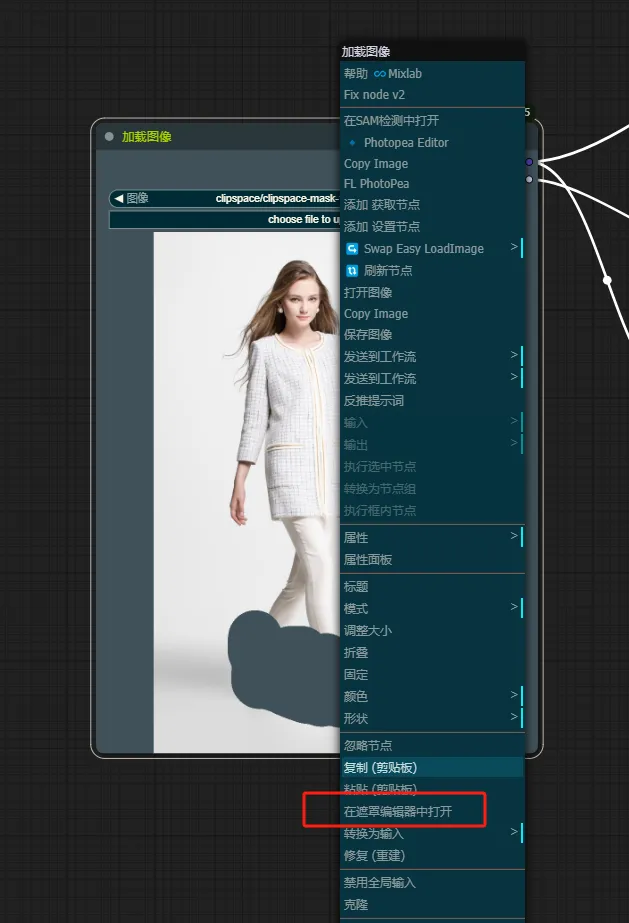Click Save Image (保存图像) menu item
This screenshot has height=923, width=629.
(368, 335)
